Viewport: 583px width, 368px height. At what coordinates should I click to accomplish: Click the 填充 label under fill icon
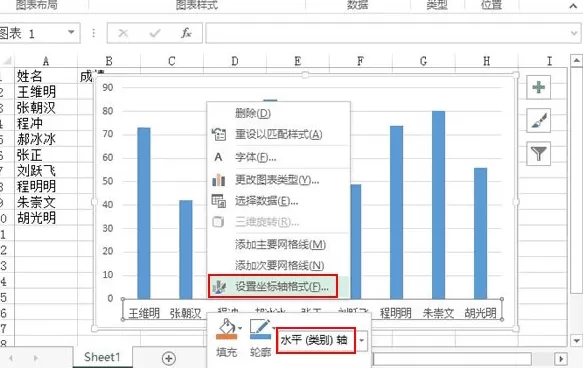[x=226, y=352]
